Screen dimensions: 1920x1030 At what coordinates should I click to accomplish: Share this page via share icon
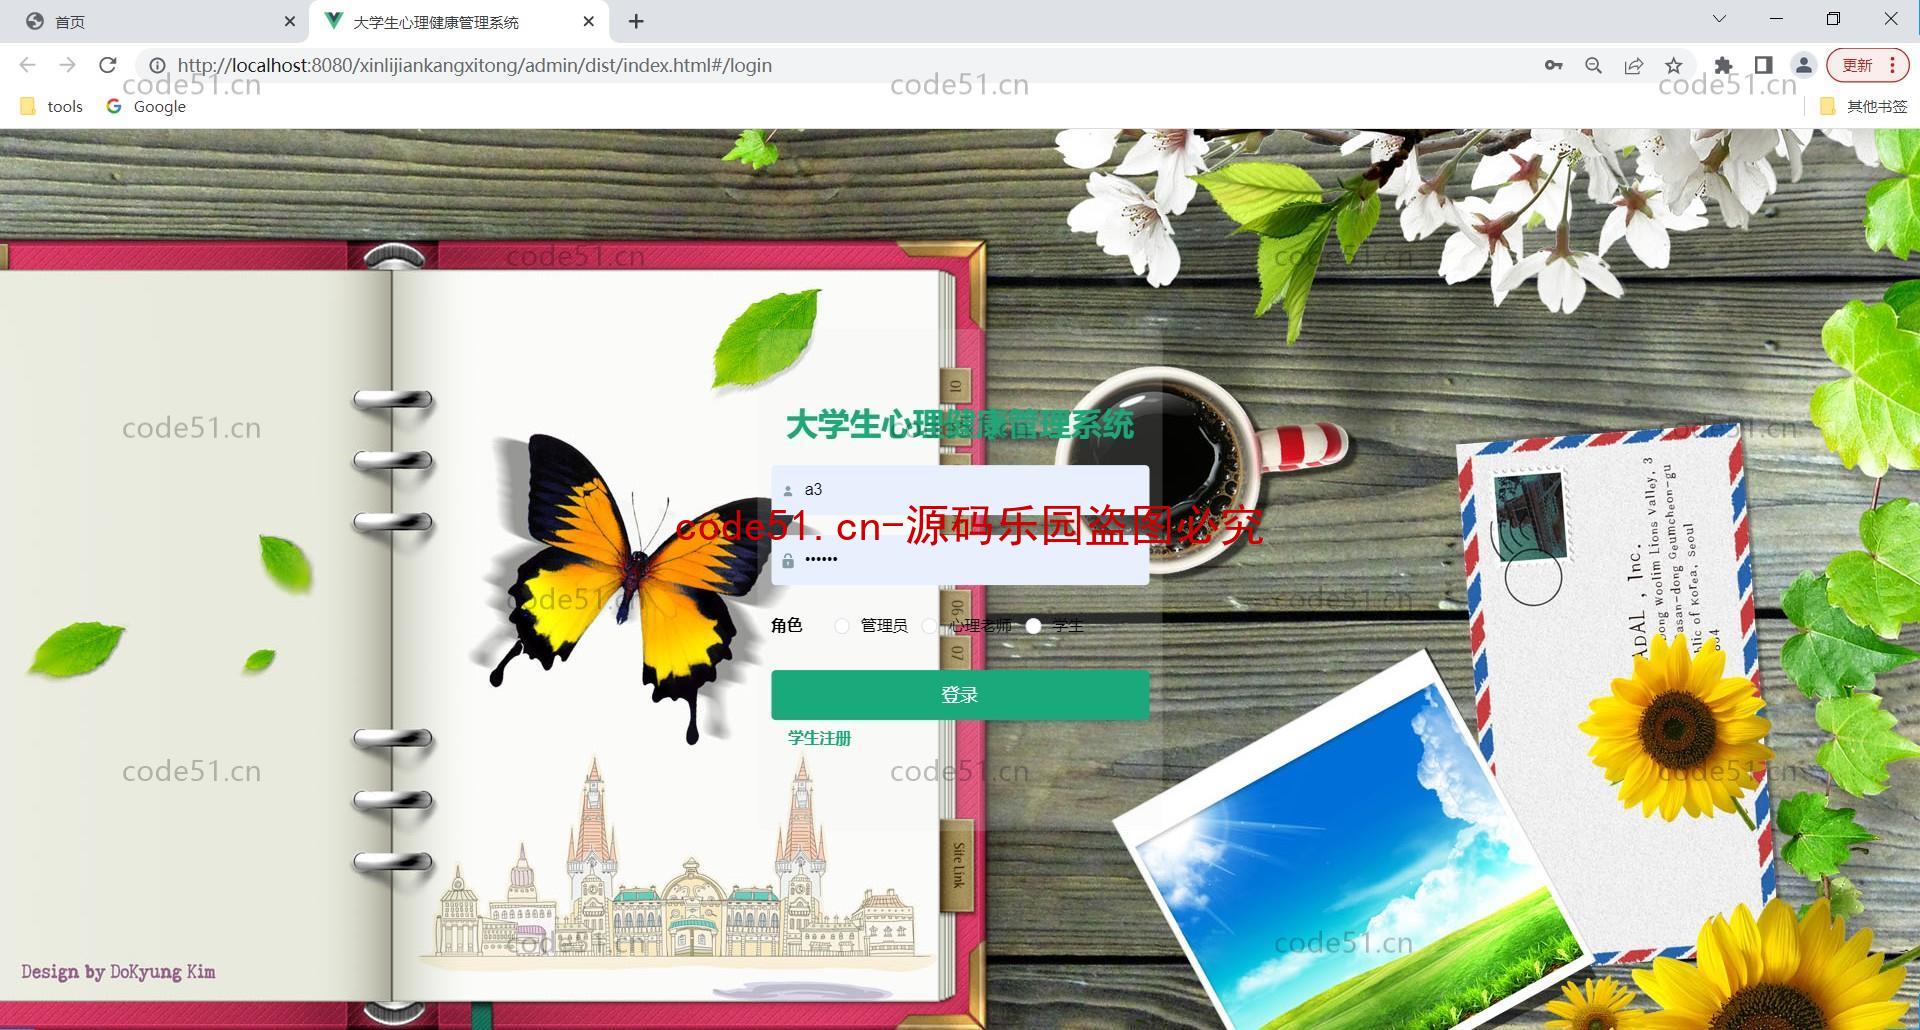1633,65
